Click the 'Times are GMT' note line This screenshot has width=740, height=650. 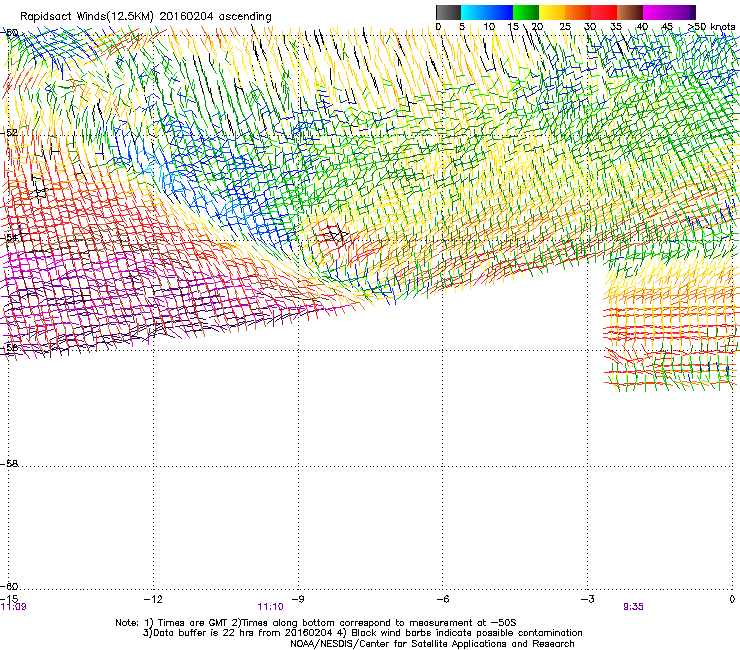click(316, 623)
